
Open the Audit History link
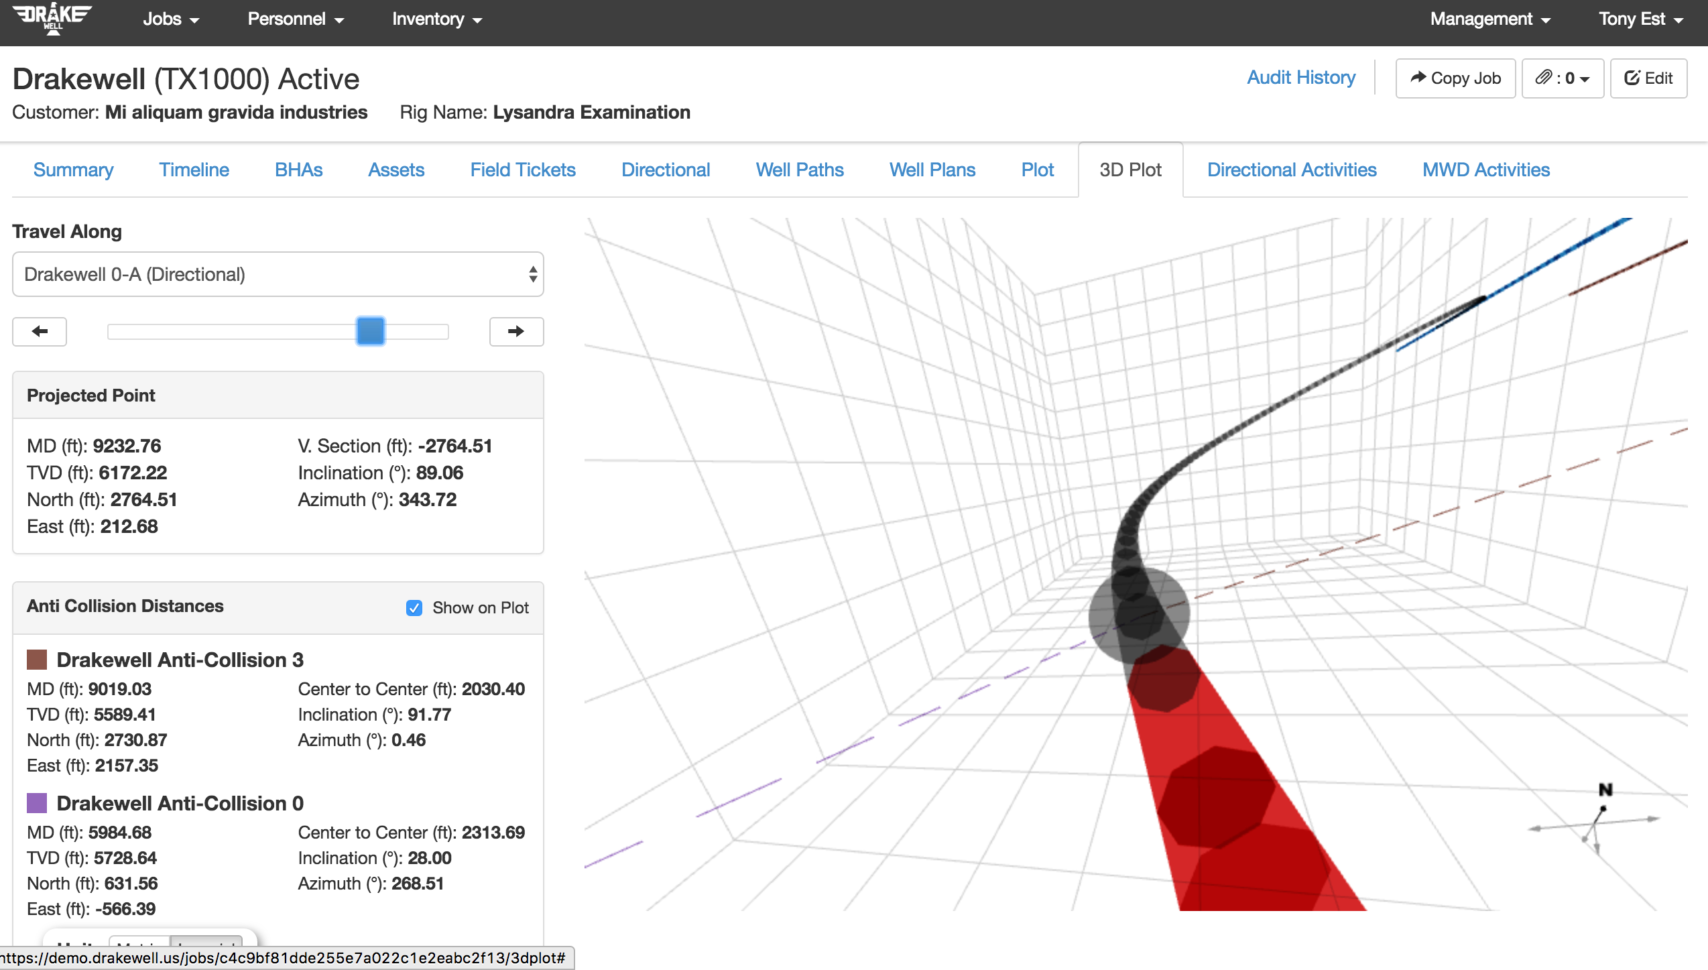1301,77
